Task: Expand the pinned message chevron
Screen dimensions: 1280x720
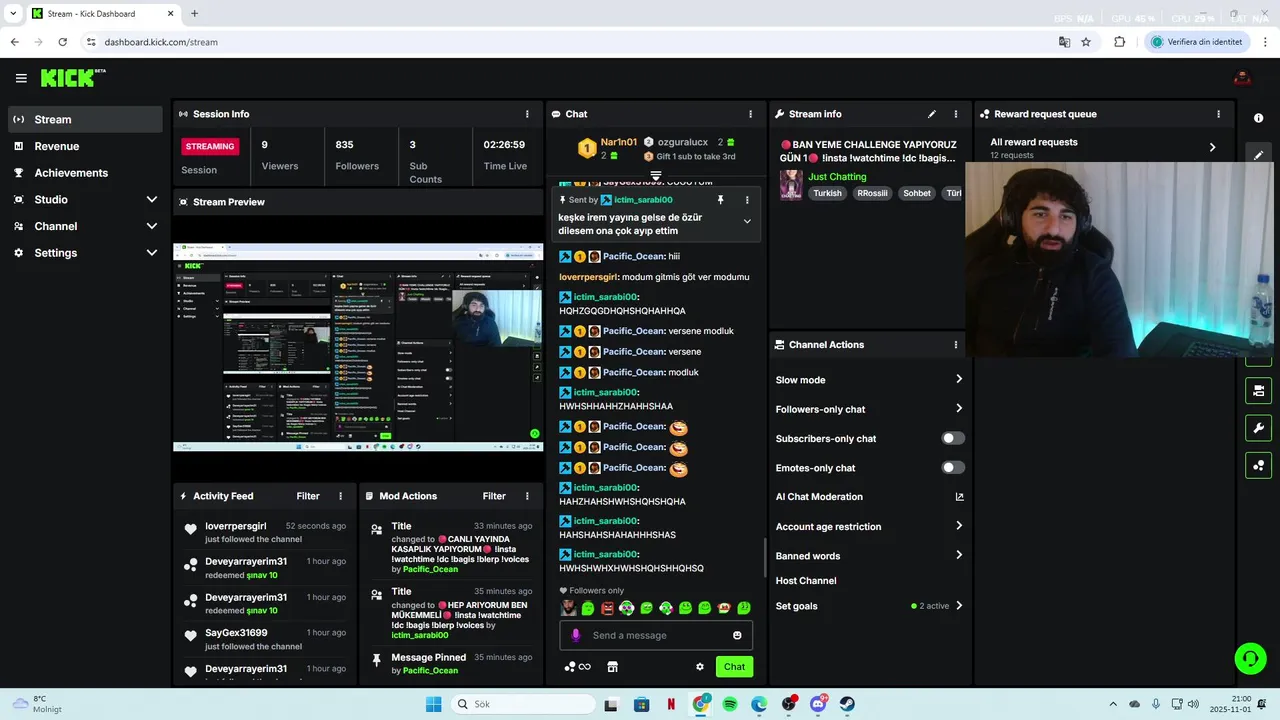Action: tap(746, 221)
